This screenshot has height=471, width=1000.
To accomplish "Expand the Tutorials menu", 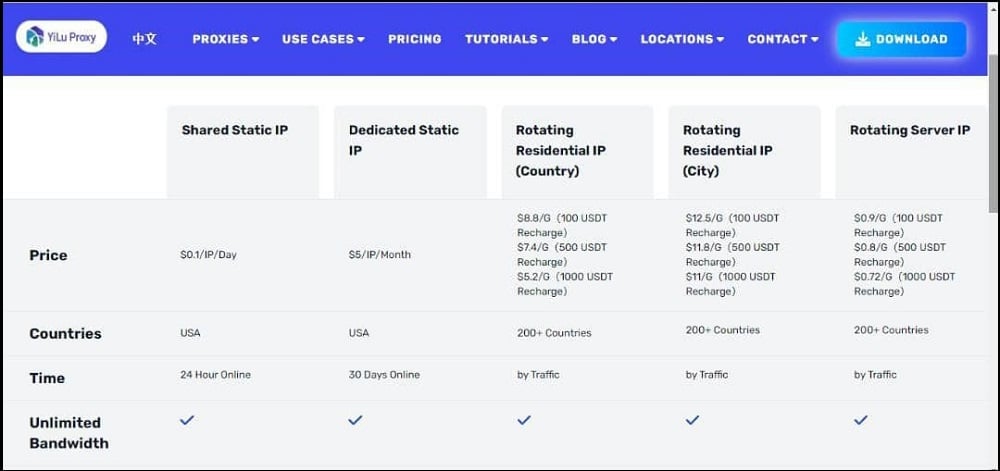I will (x=506, y=39).
